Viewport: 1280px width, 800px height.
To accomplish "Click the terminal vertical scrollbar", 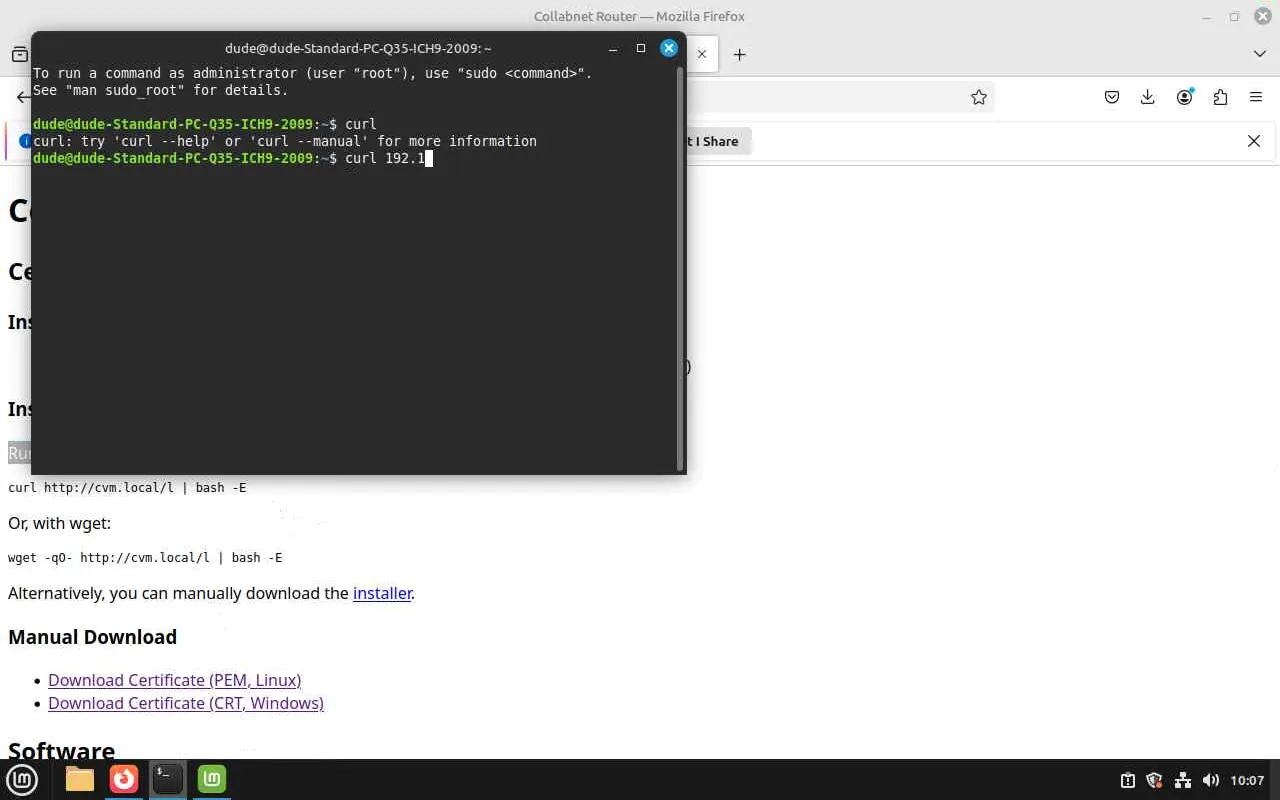I will [x=681, y=268].
